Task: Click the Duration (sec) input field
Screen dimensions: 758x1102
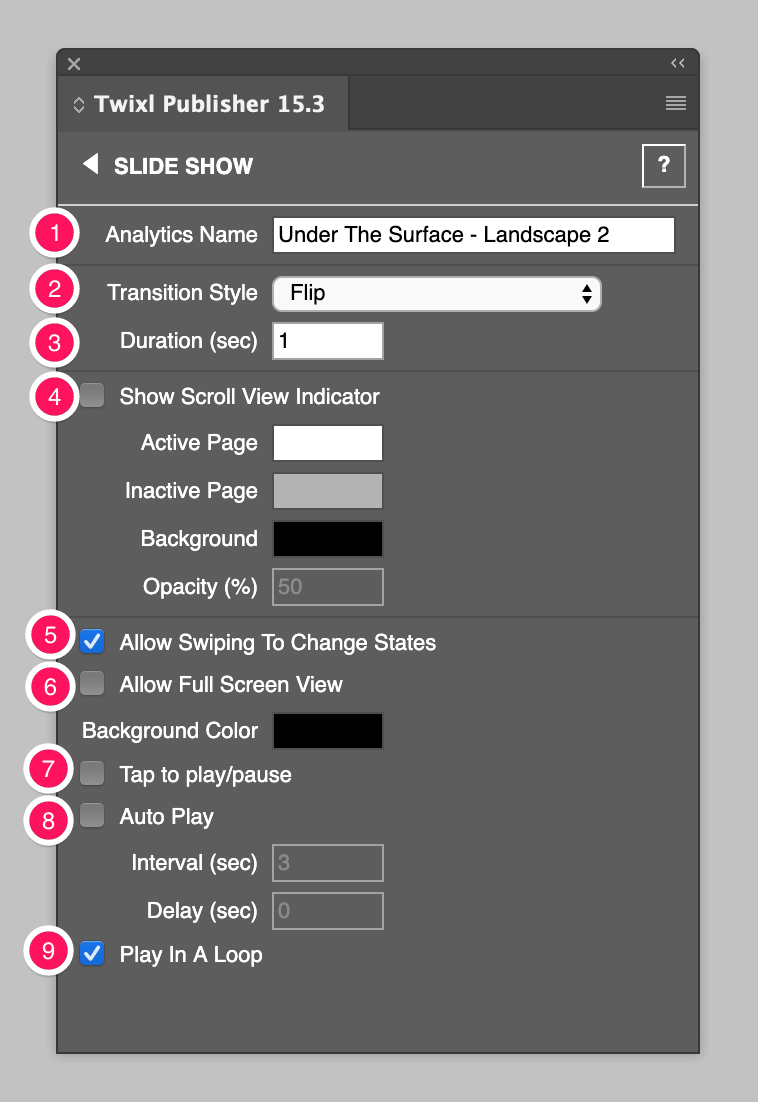Action: [x=328, y=341]
